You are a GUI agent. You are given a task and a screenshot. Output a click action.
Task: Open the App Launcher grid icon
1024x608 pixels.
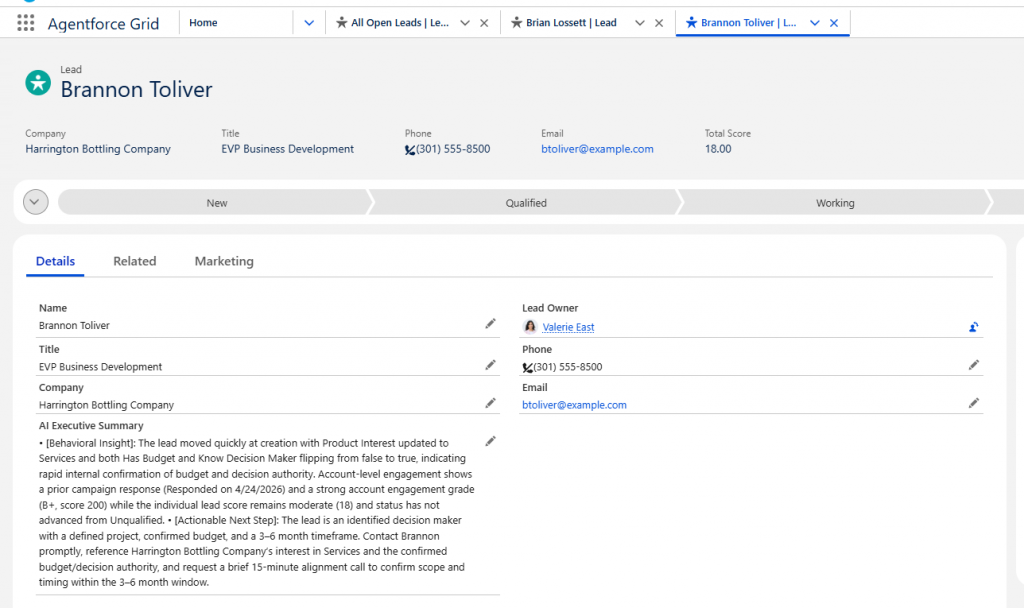tap(25, 23)
